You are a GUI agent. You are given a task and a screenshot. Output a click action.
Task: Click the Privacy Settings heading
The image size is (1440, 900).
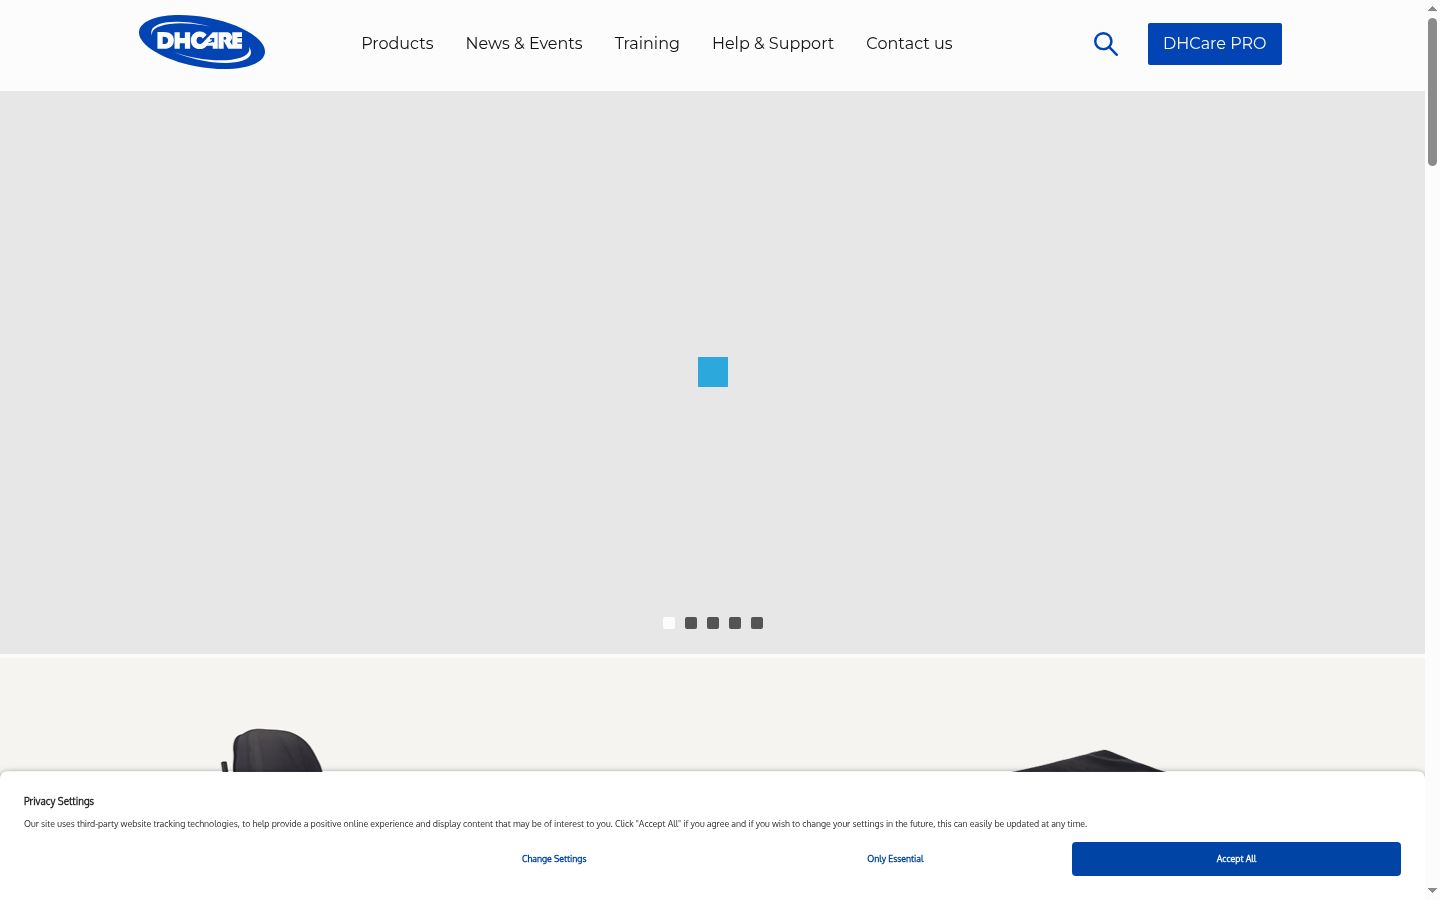(x=59, y=802)
